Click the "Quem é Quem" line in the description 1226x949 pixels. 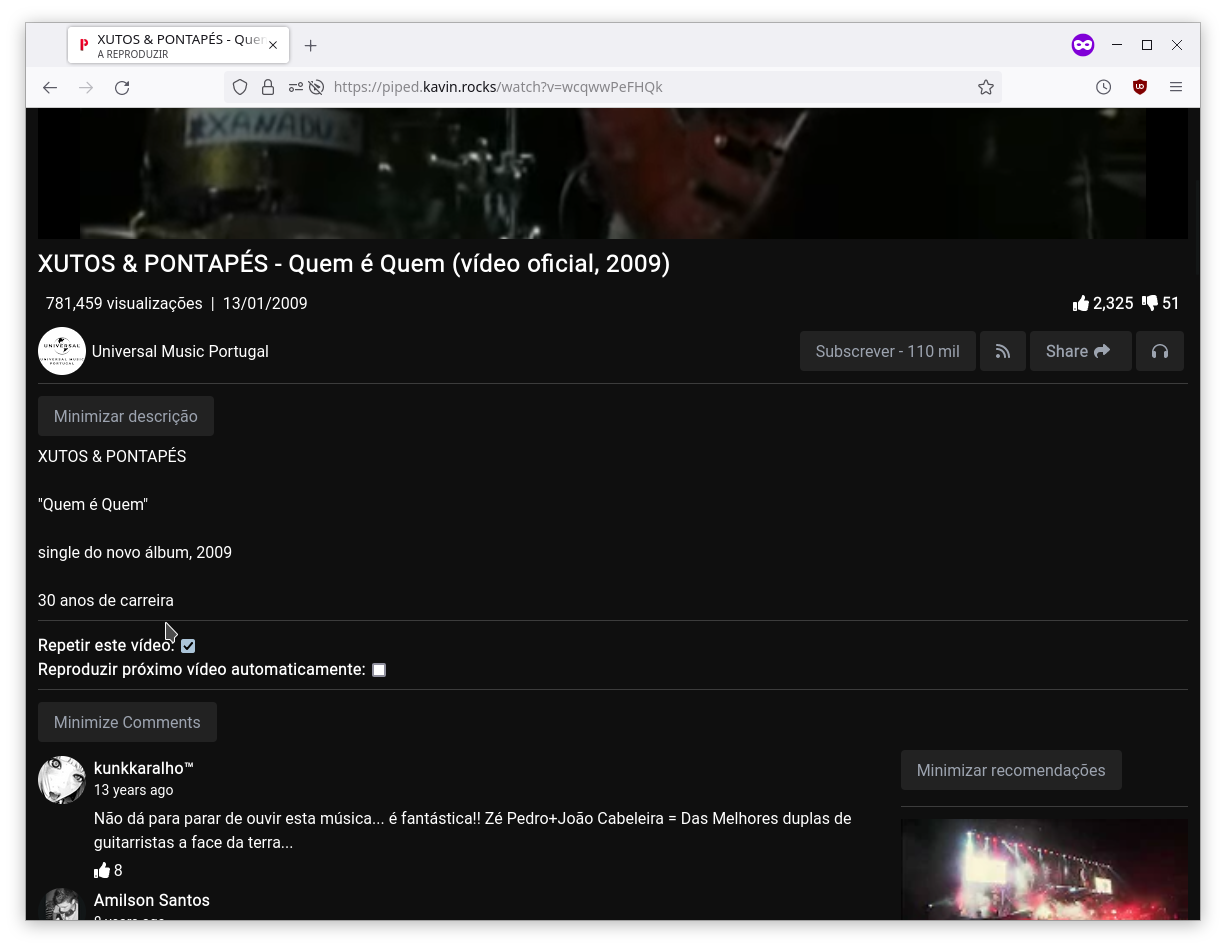point(93,504)
